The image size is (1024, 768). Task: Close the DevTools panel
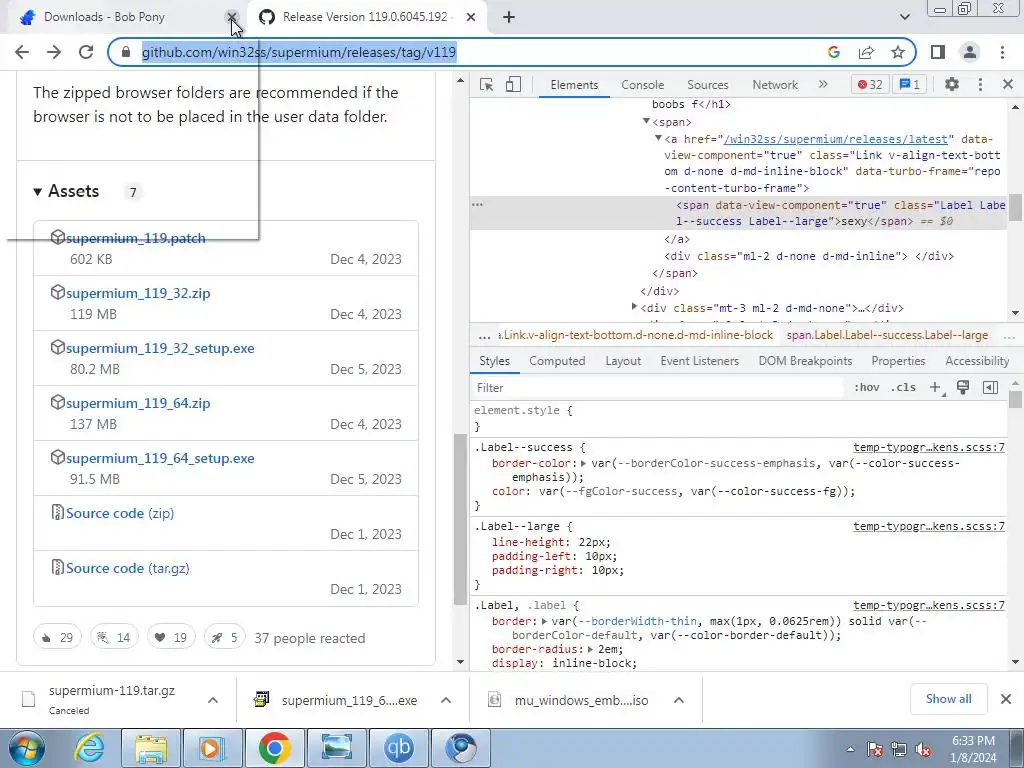(1008, 84)
